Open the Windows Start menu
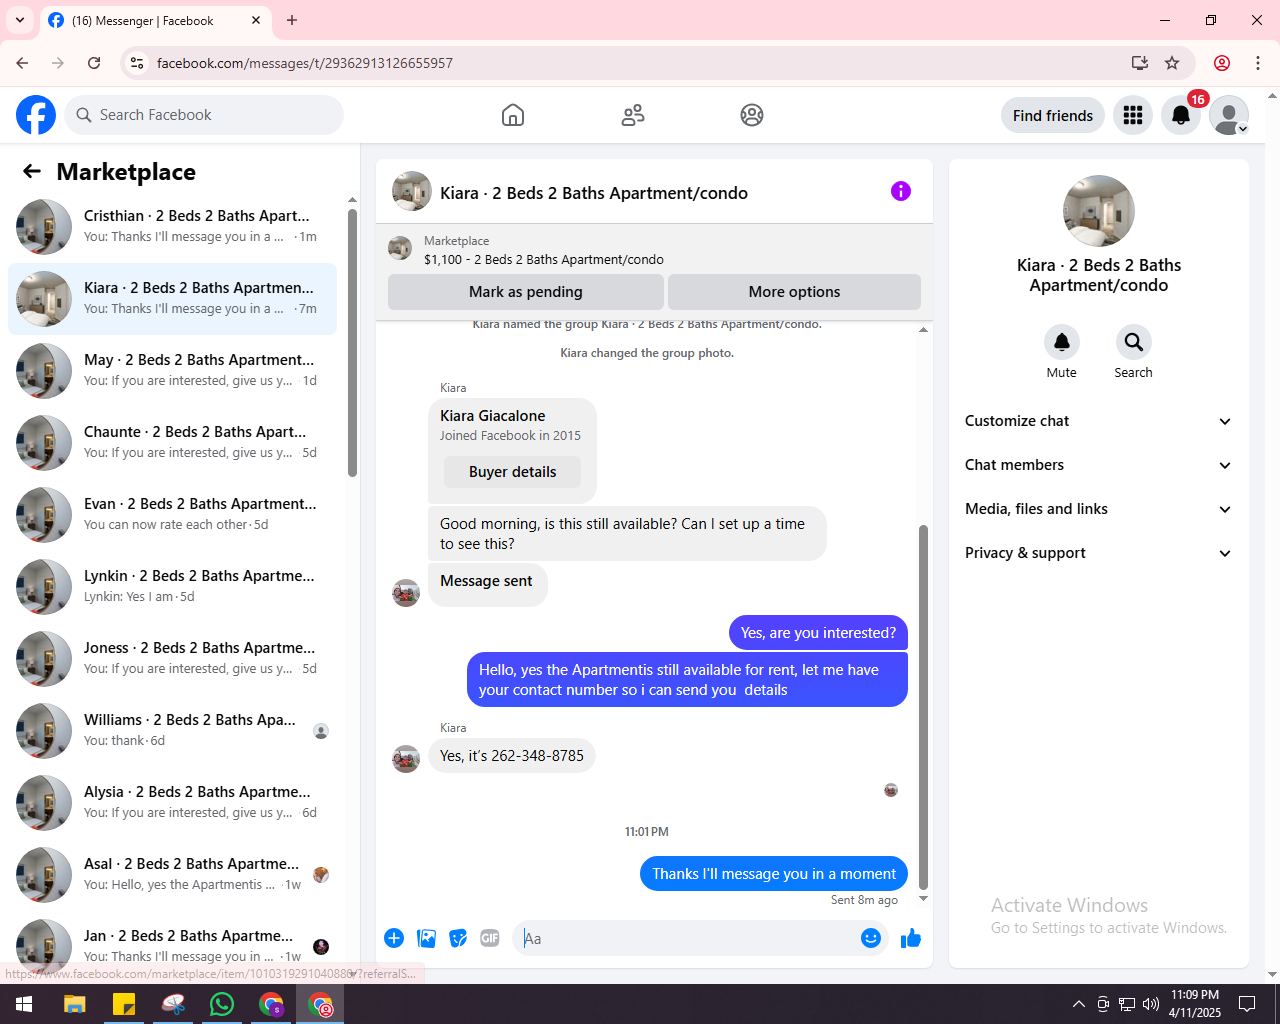Image resolution: width=1280 pixels, height=1024 pixels. click(x=24, y=1004)
